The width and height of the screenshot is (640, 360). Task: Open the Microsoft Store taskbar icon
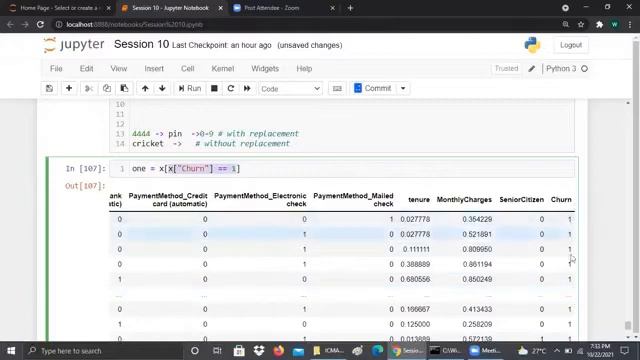tap(239, 351)
